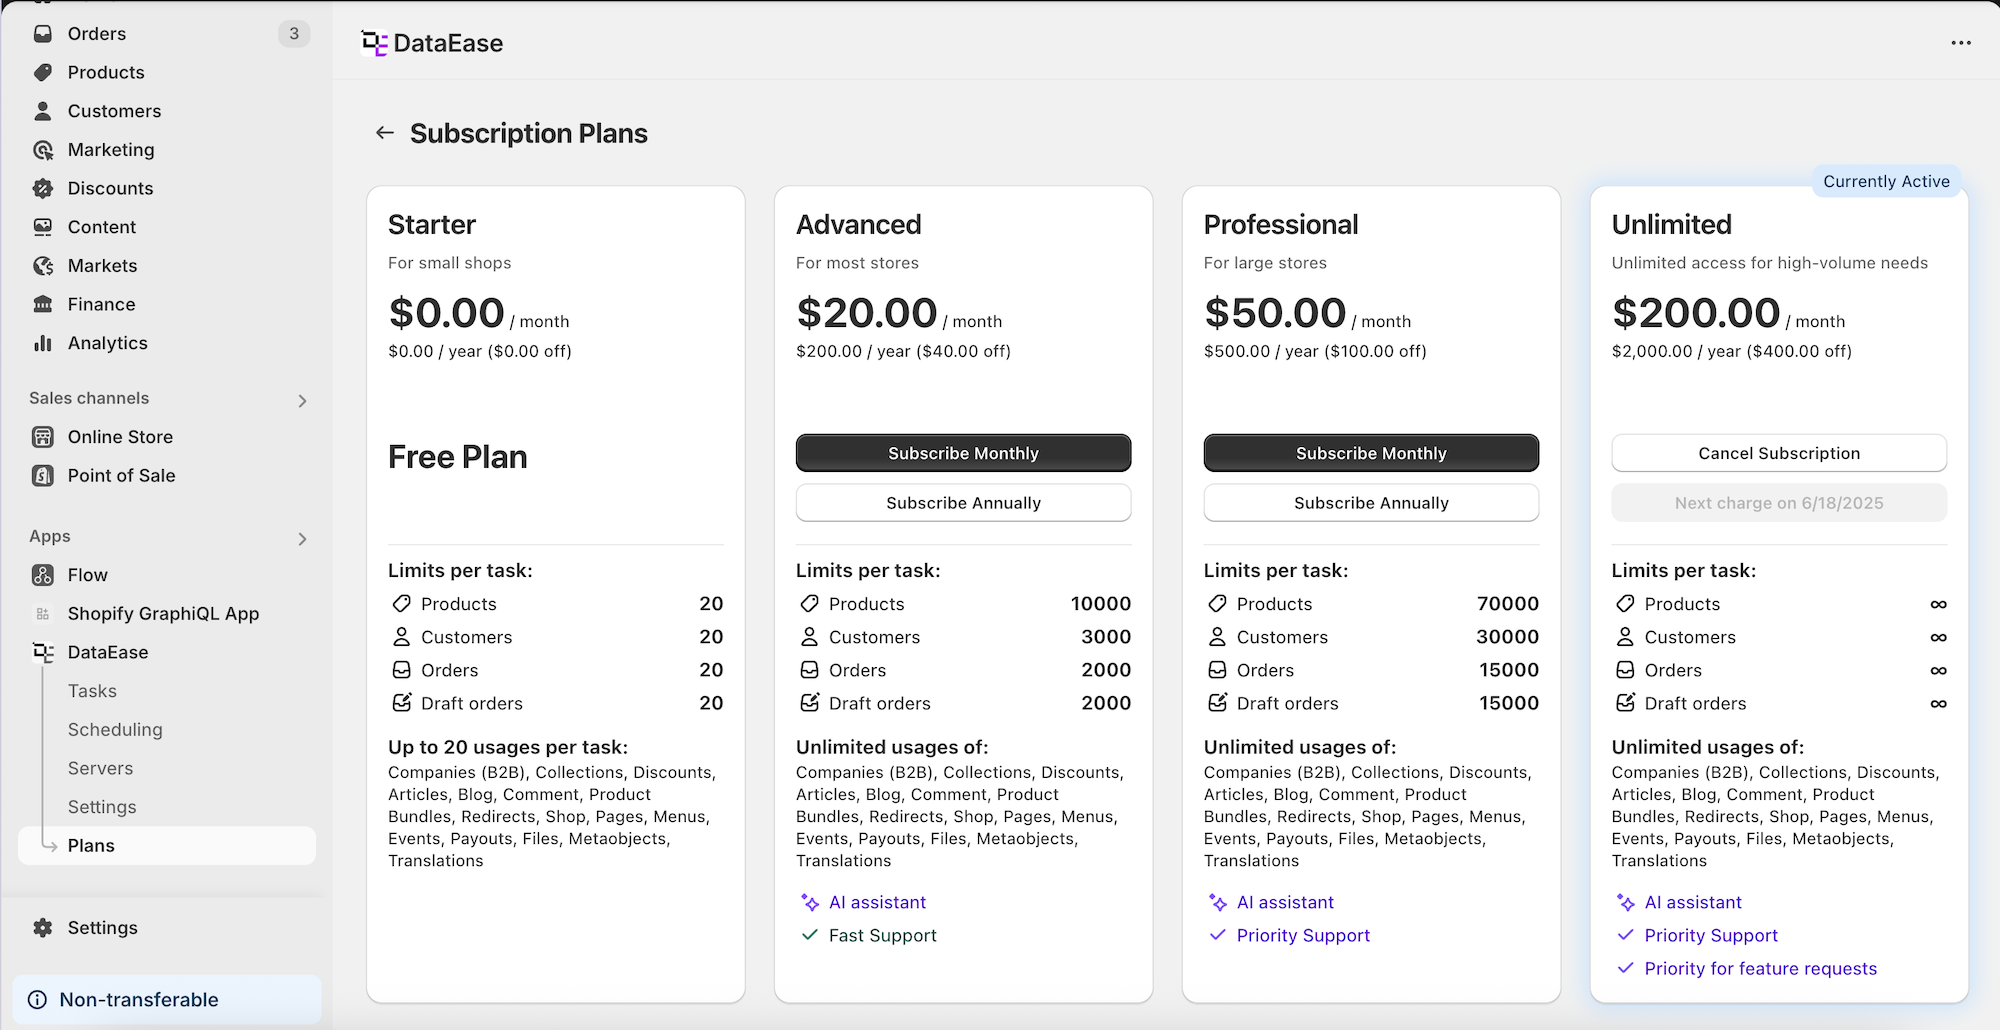2000x1030 pixels.
Task: Click the Settings gear icon
Action: 43,928
